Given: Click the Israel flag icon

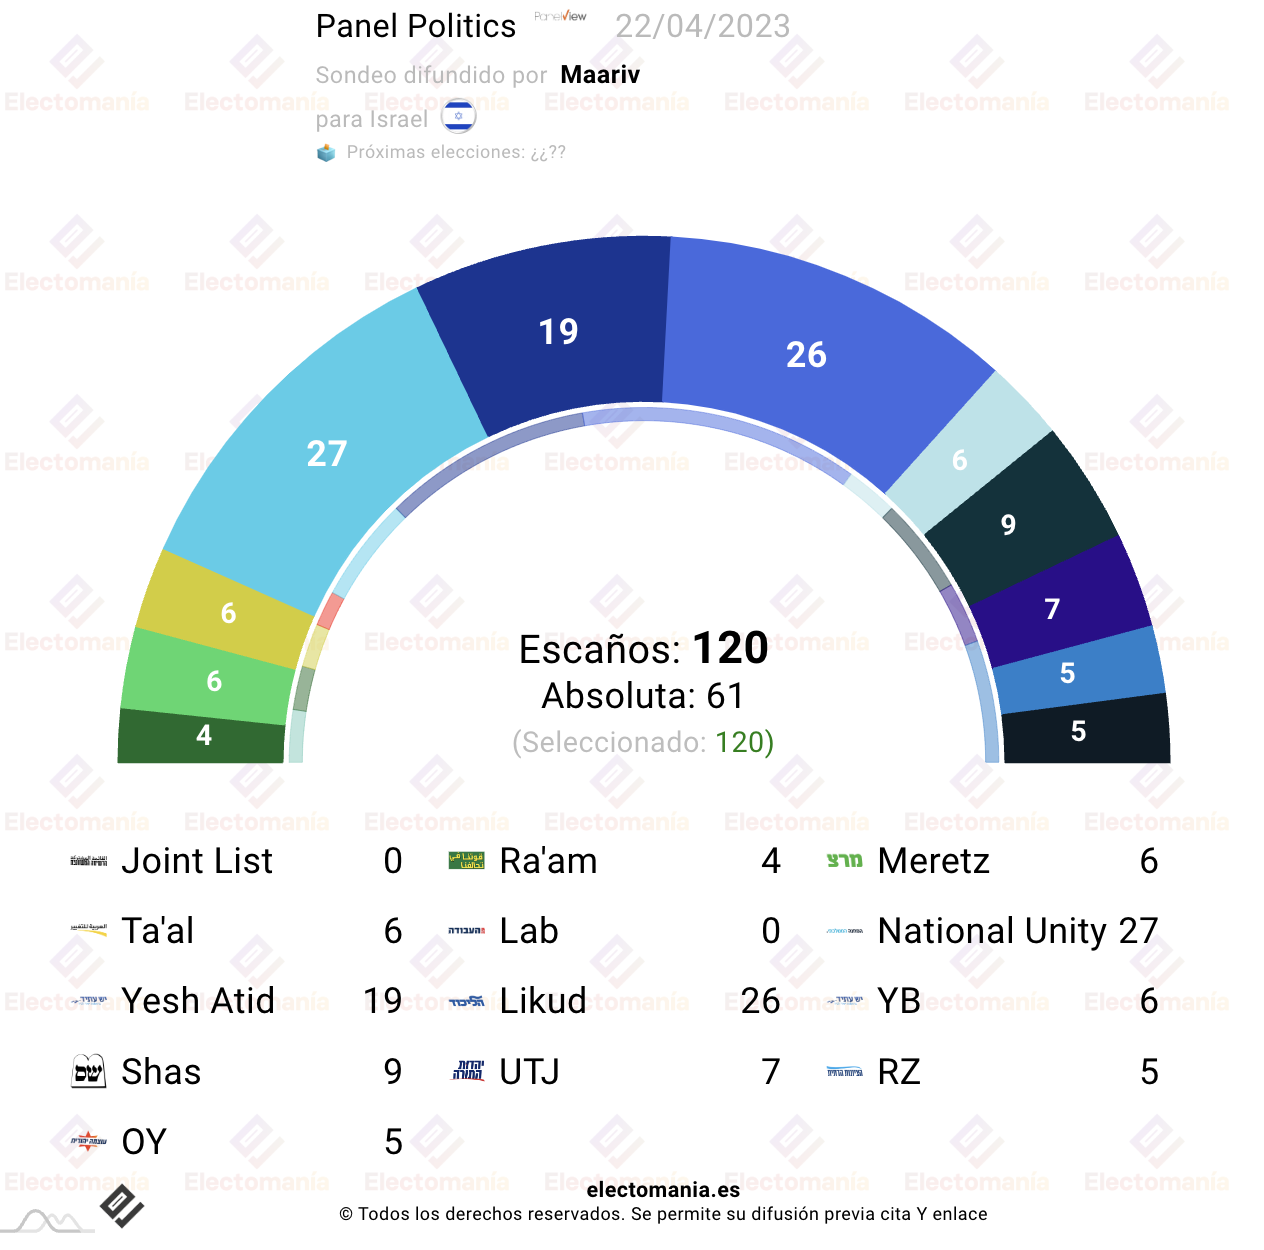Looking at the screenshot, I should click(459, 117).
